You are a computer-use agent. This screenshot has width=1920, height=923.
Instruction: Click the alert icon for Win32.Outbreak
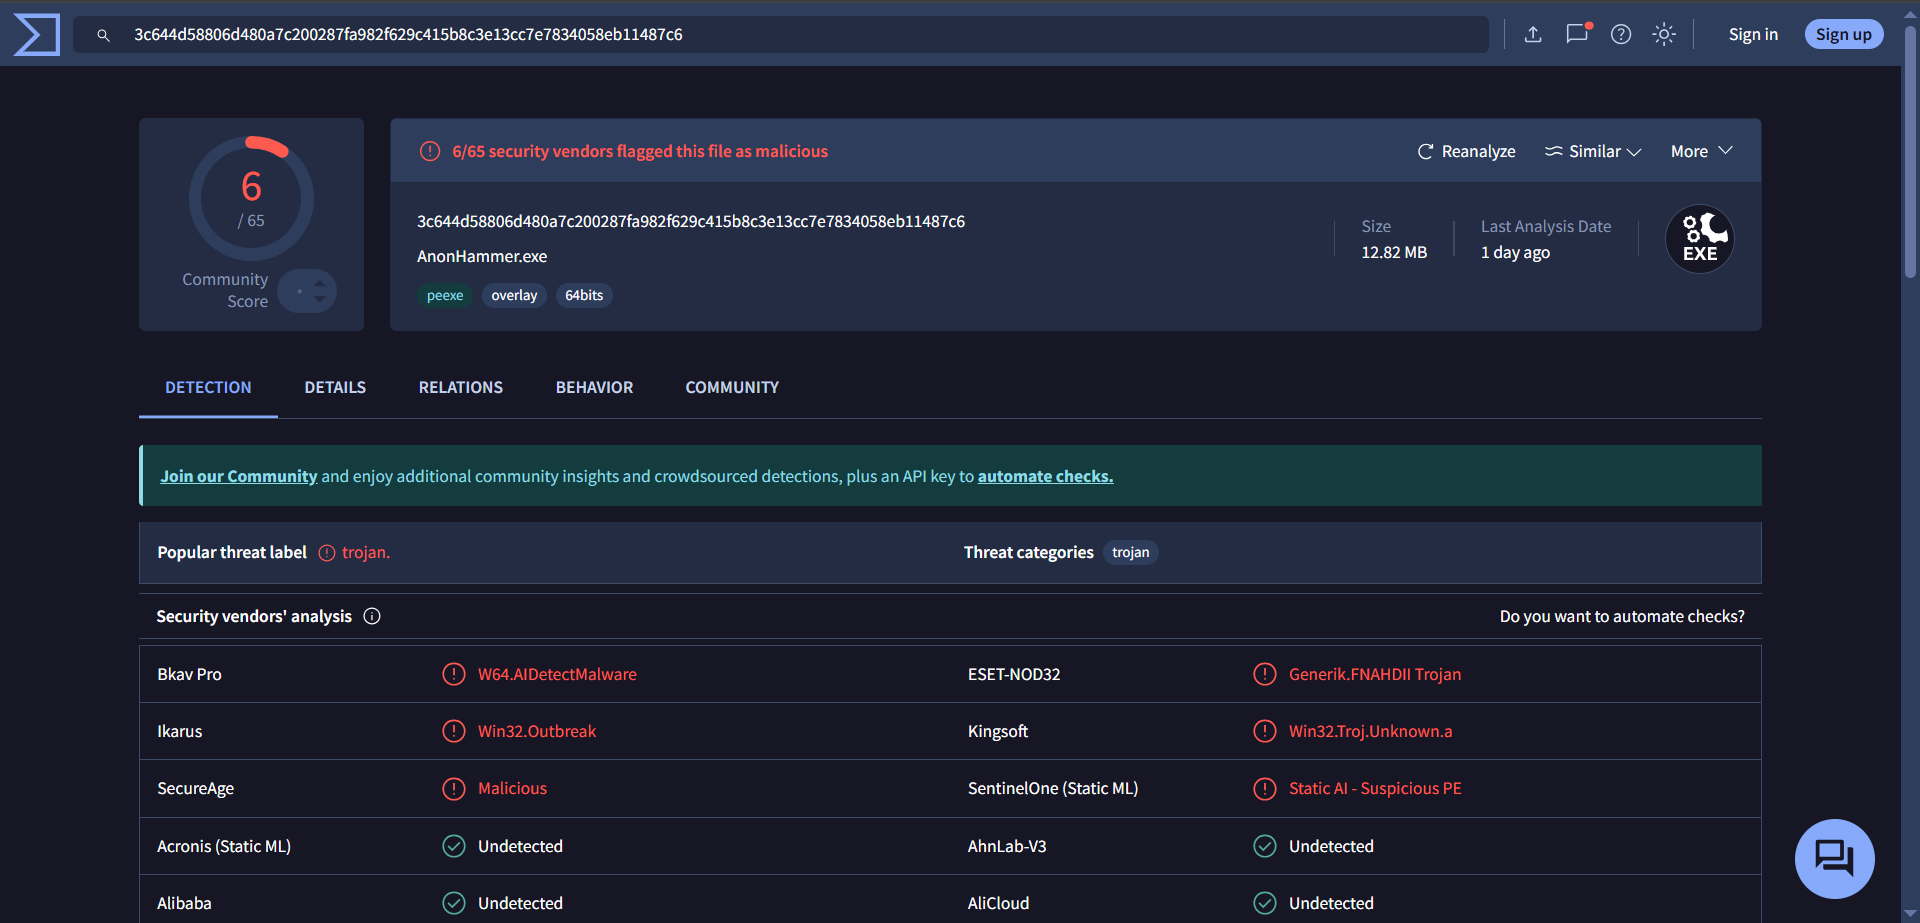click(x=454, y=731)
